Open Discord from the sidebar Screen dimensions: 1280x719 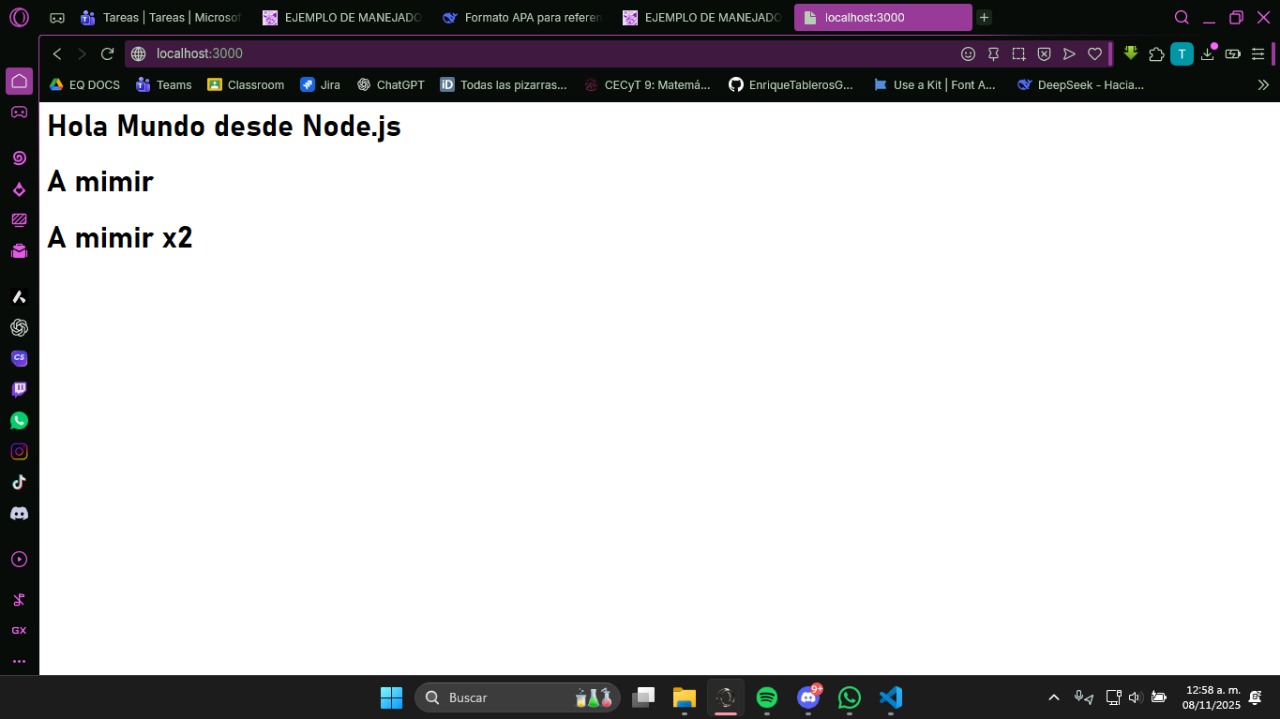(19, 513)
